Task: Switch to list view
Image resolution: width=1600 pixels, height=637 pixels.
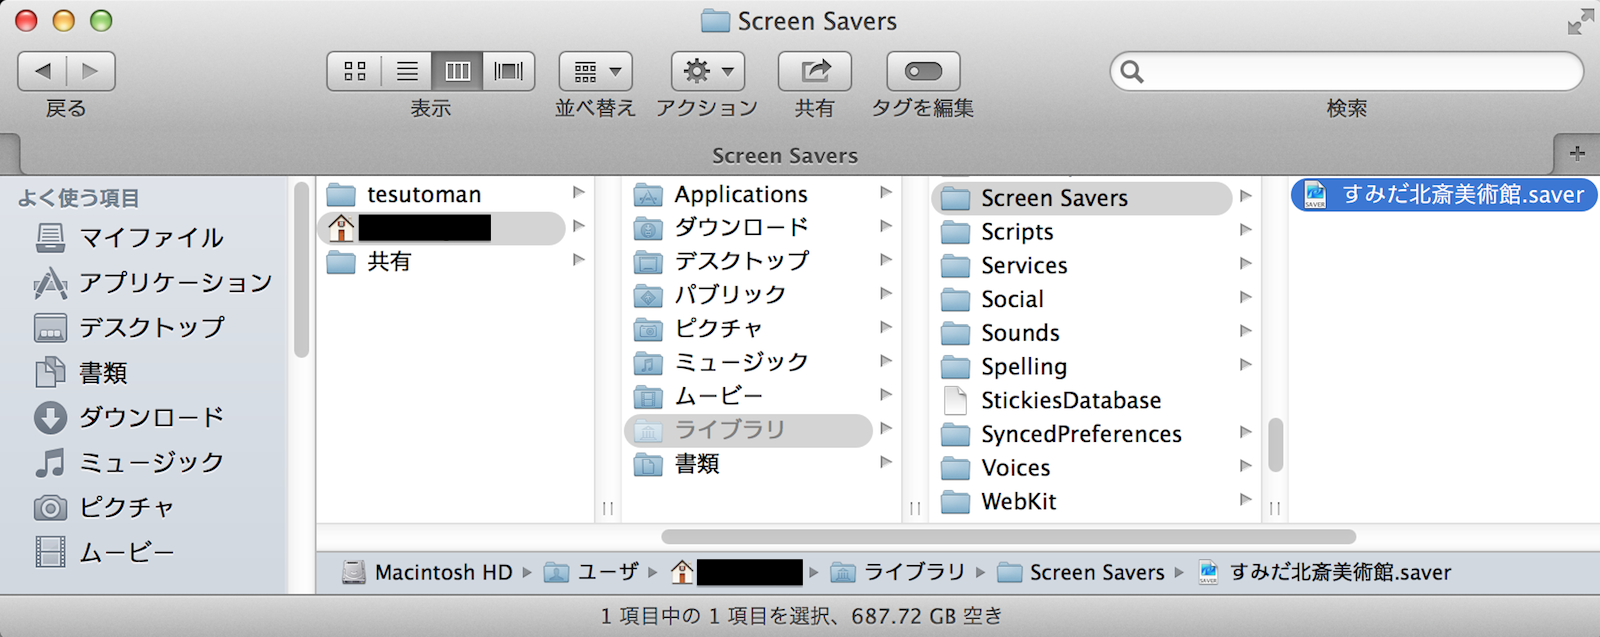Action: 407,71
